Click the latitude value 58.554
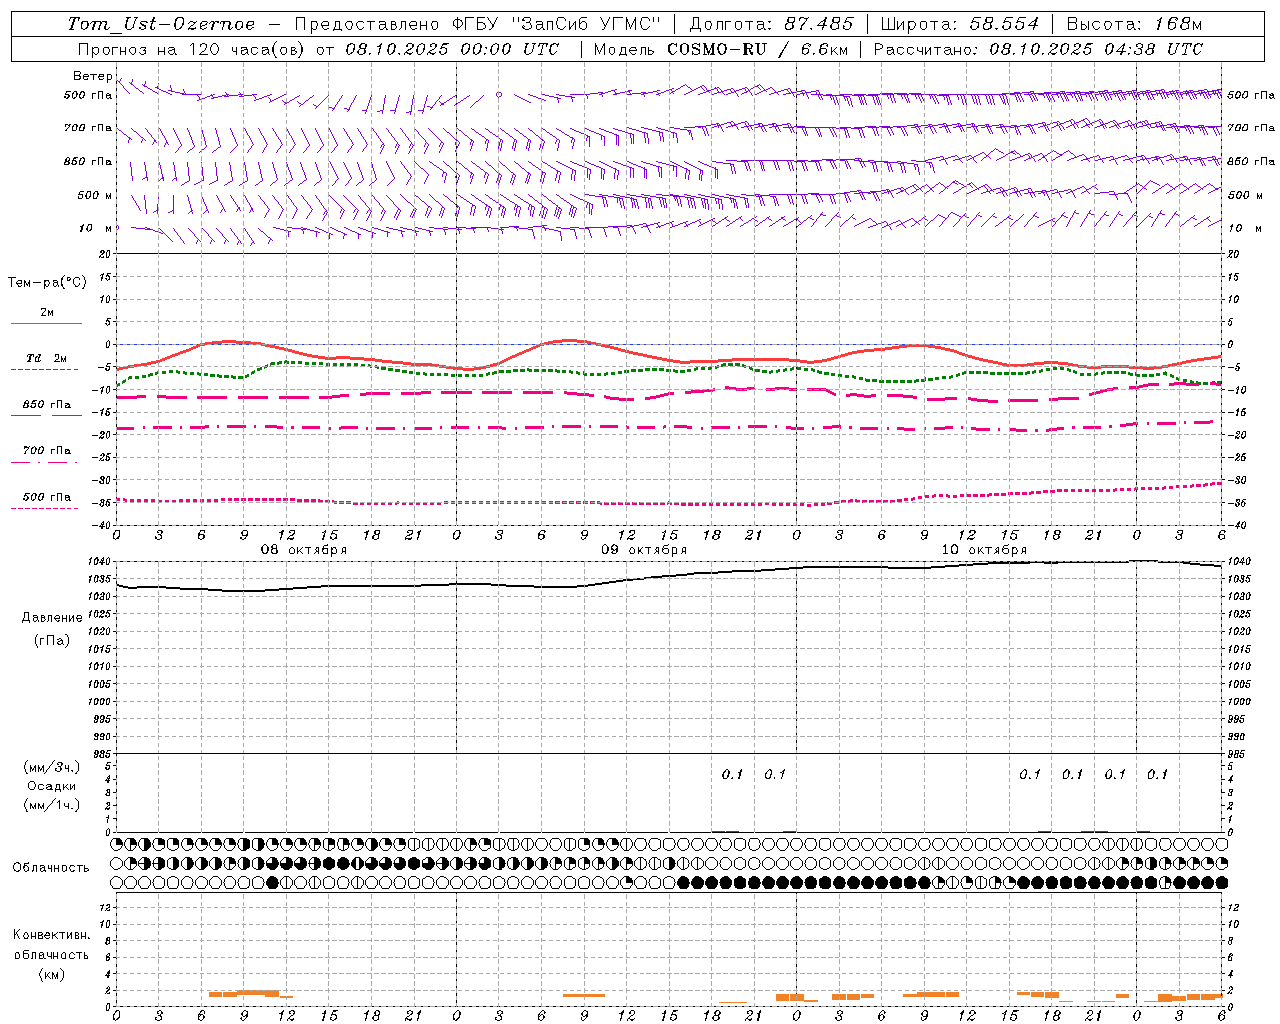Screen dimensions: 1280x1024 click(1004, 24)
